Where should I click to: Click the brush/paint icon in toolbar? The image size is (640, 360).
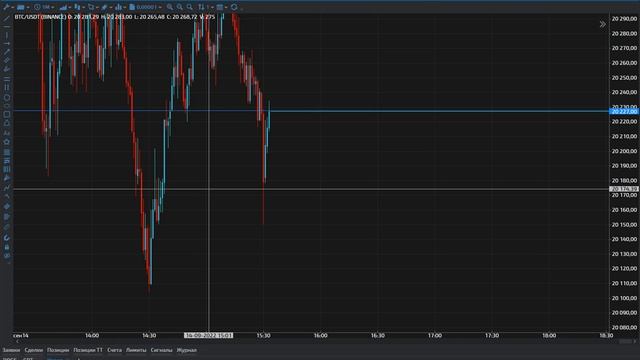[104, 7]
